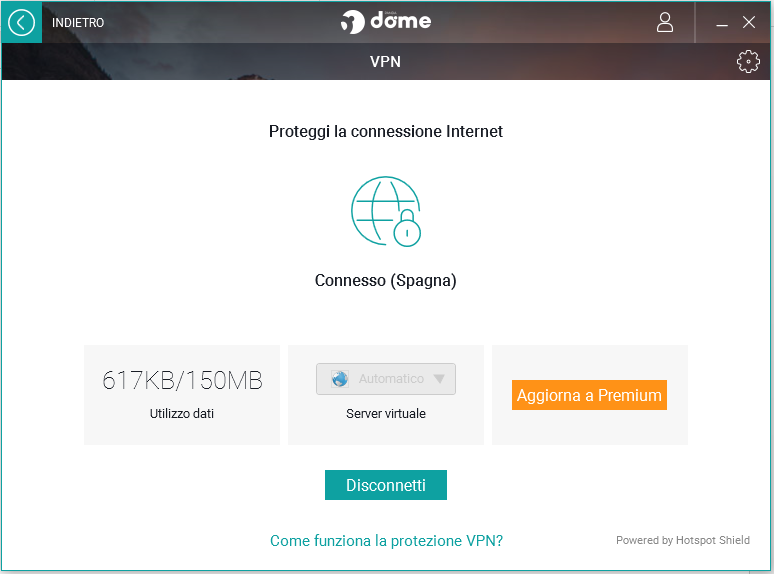Screen dimensions: 774x574
Task: Open the Come funziona la protezione VPN link
Action: point(386,541)
